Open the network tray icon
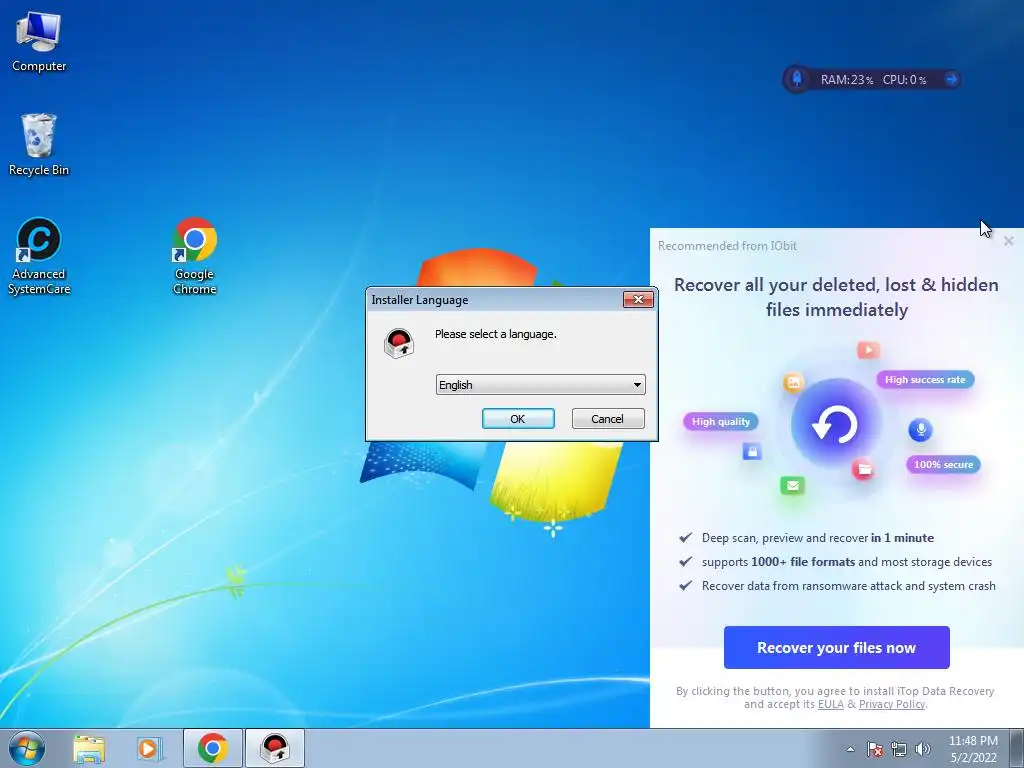Image resolution: width=1024 pixels, height=768 pixels. click(899, 749)
